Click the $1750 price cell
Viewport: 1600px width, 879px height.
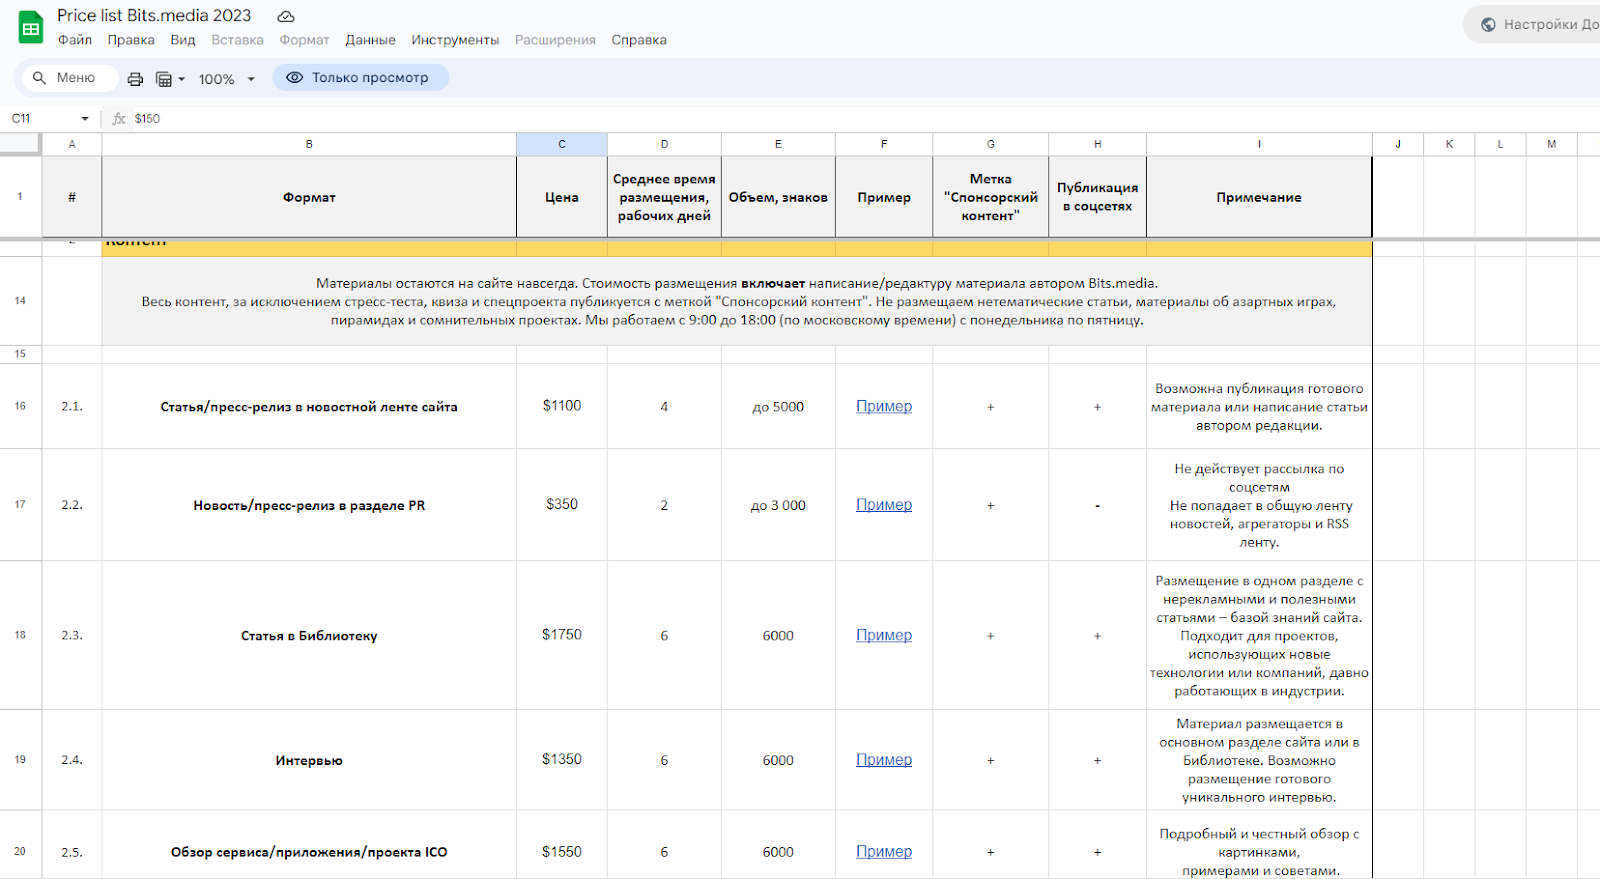coord(562,635)
